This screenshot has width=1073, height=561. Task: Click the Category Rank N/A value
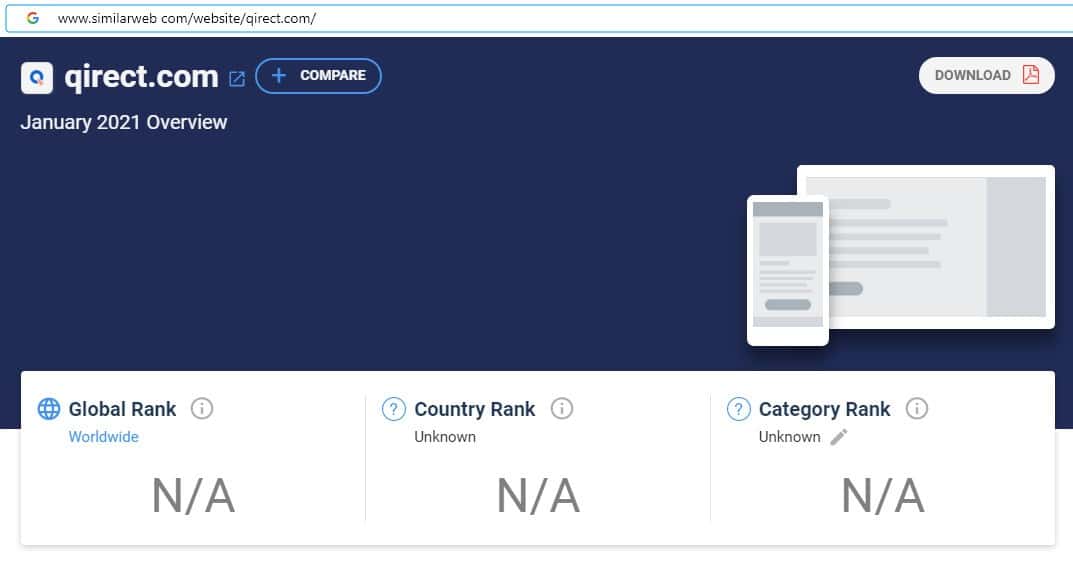[883, 495]
